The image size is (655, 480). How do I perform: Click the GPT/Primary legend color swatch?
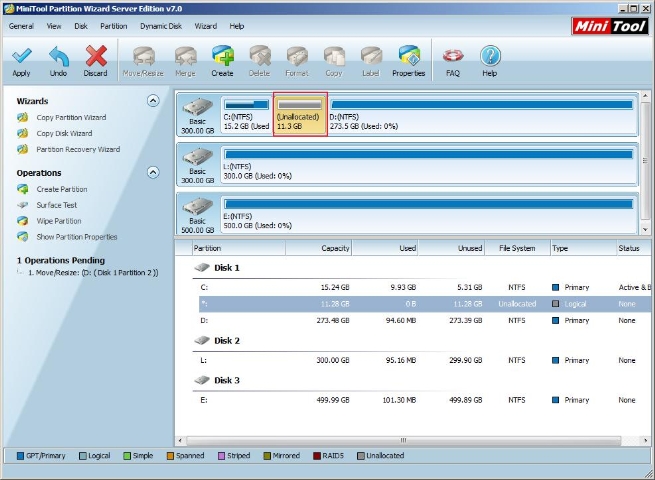[20, 456]
